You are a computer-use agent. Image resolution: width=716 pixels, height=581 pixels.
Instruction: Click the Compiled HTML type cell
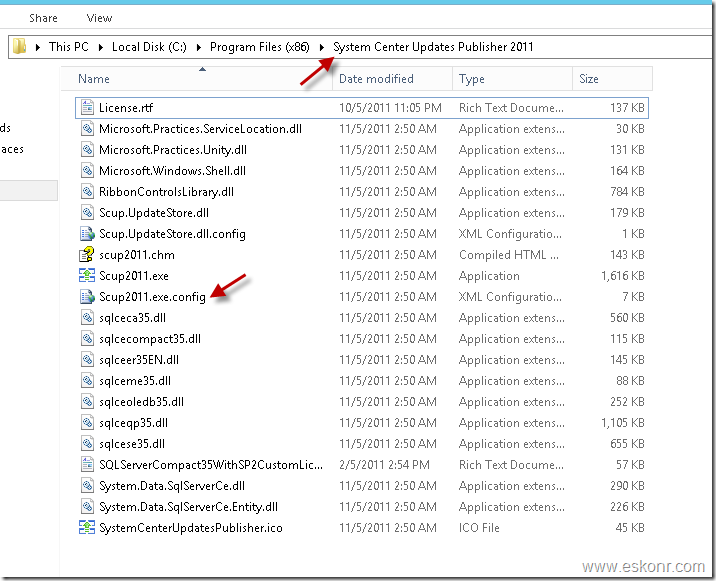(509, 255)
